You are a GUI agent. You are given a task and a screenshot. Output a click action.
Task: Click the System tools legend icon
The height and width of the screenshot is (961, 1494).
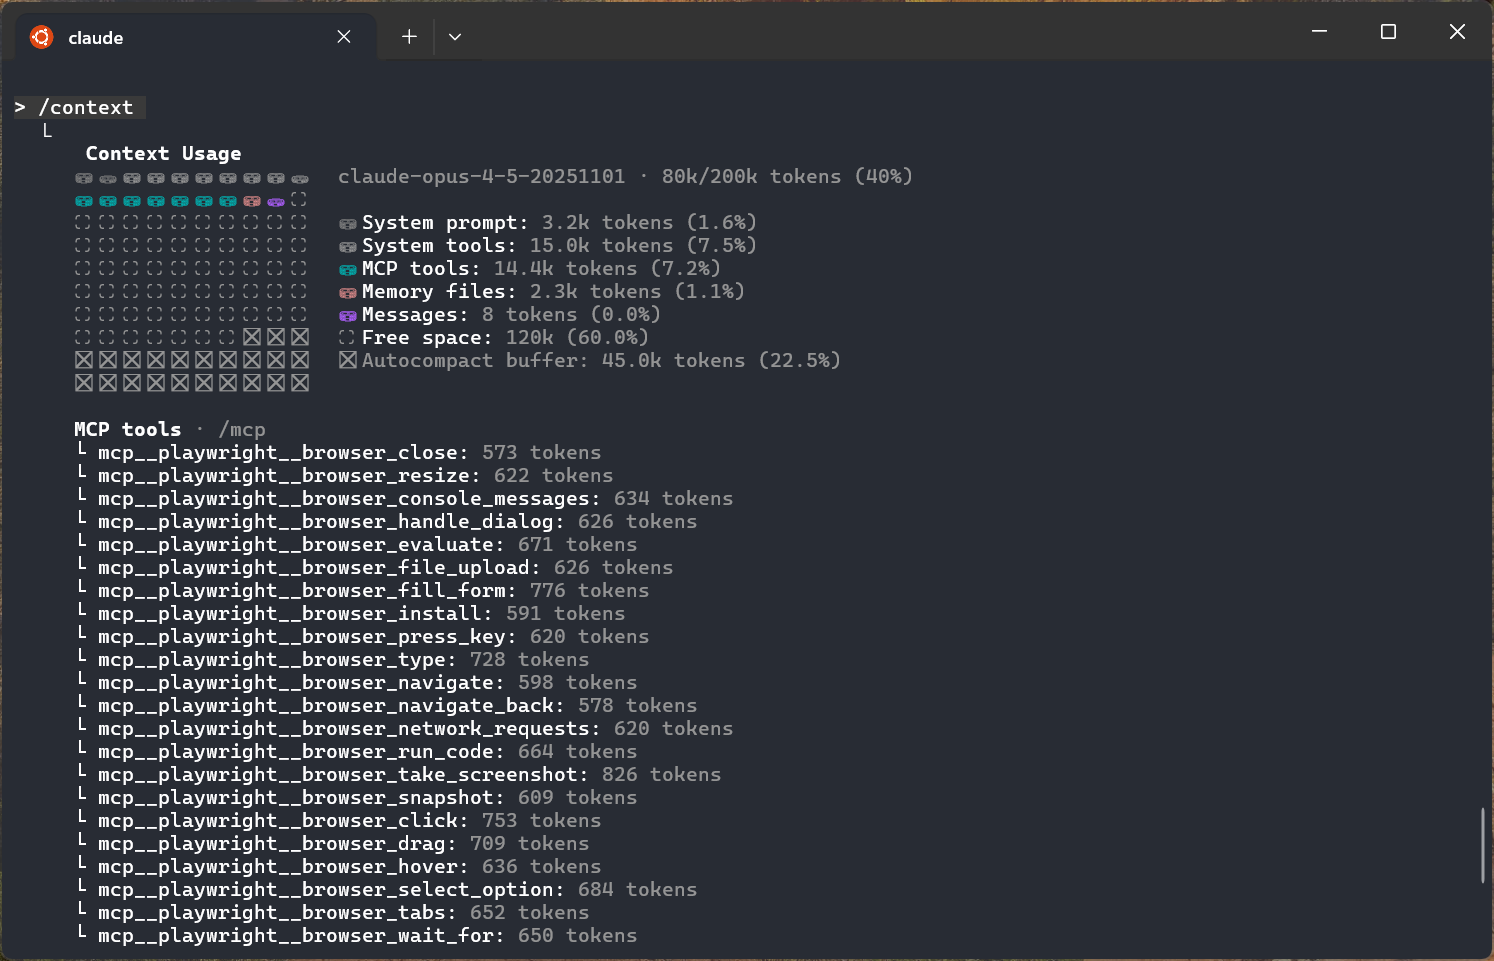click(x=348, y=247)
